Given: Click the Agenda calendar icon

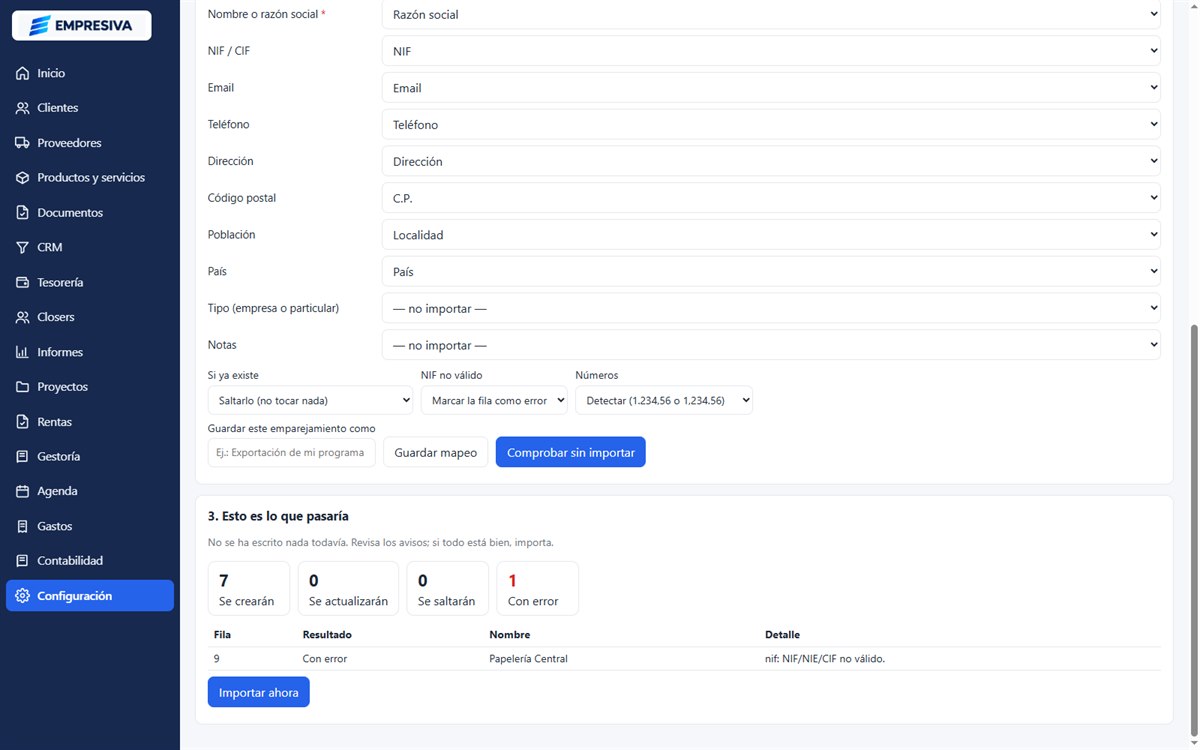Looking at the screenshot, I should [x=23, y=491].
